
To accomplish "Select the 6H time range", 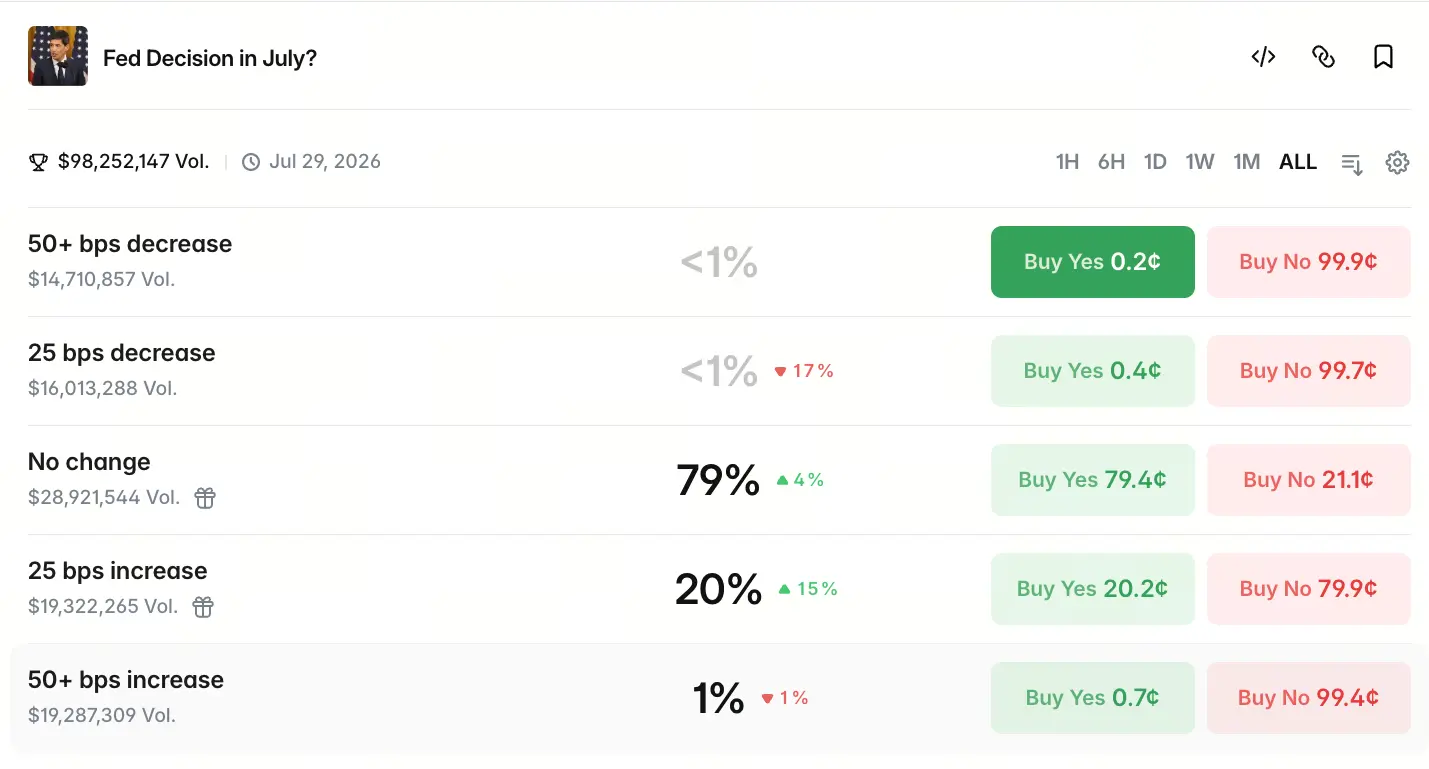I will 1111,162.
